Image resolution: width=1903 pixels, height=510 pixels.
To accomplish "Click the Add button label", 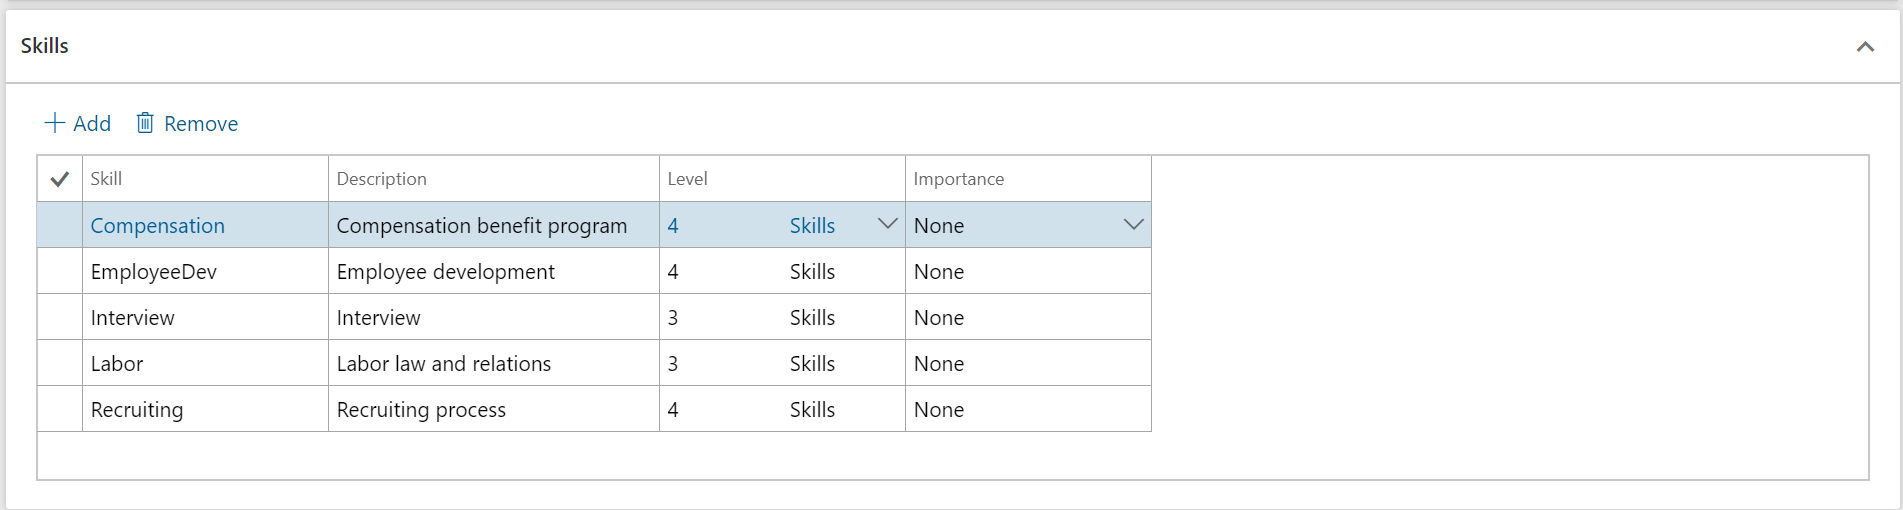I will (x=92, y=124).
